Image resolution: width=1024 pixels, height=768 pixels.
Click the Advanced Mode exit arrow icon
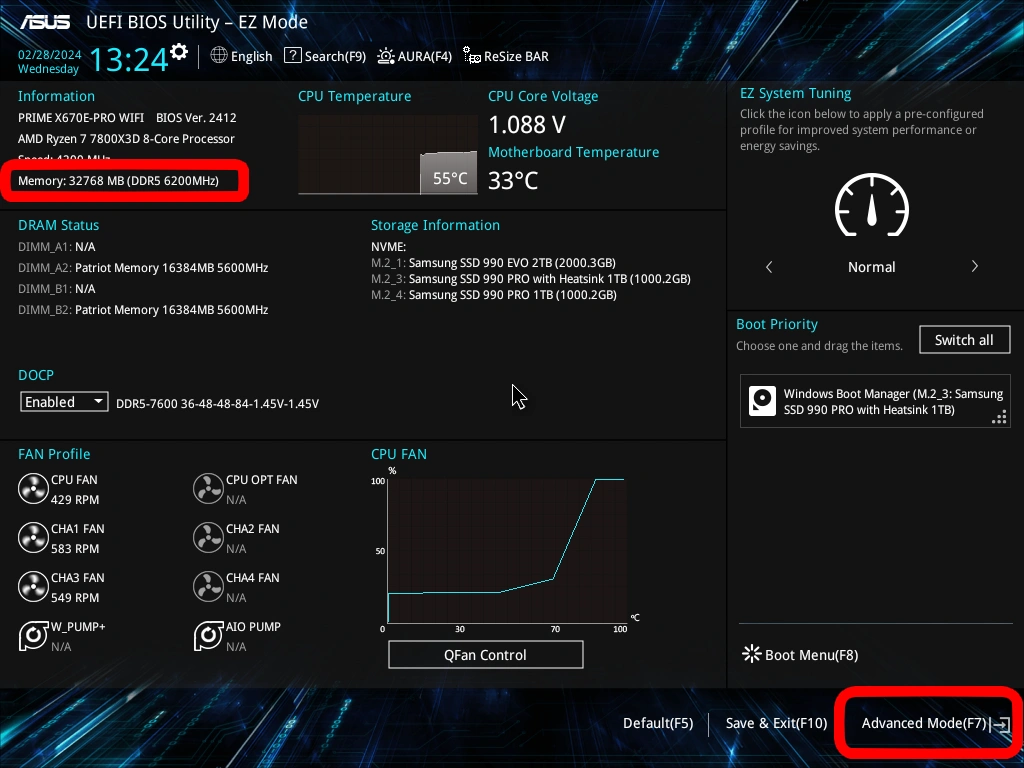pyautogui.click(x=1000, y=724)
